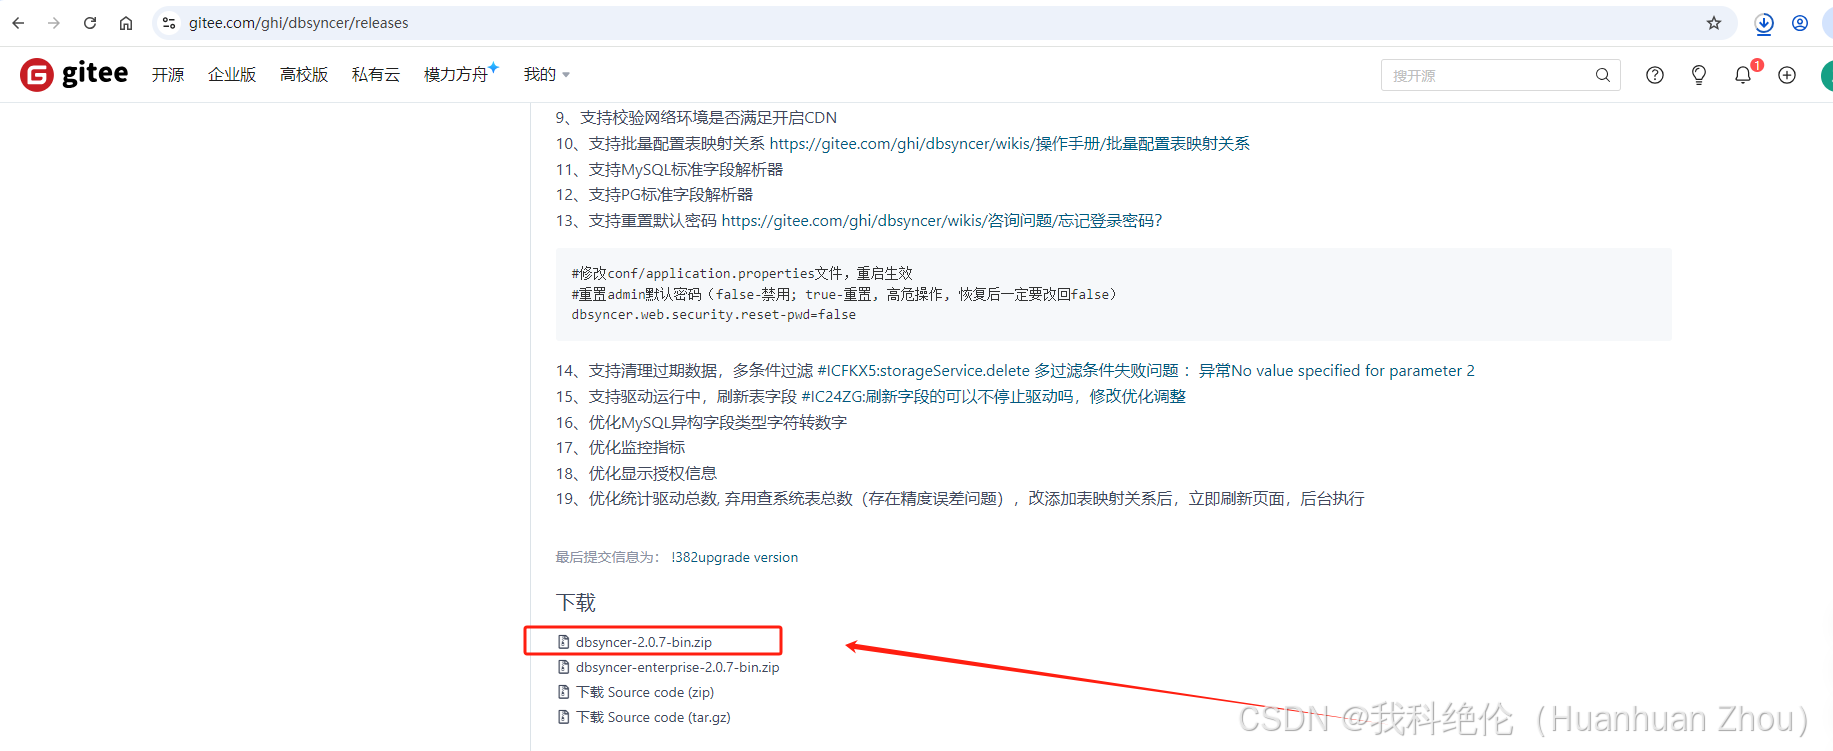Click text 12、支持PG标准字段解析器
1833x751 pixels.
[655, 195]
